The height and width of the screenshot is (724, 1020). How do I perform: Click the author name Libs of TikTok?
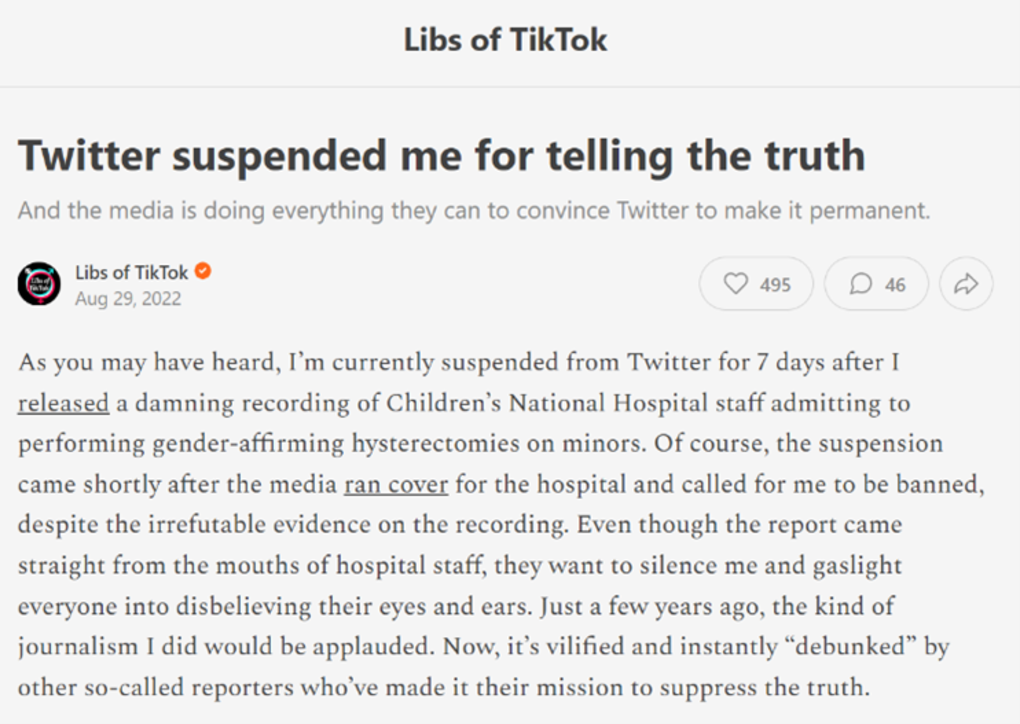pyautogui.click(x=131, y=271)
